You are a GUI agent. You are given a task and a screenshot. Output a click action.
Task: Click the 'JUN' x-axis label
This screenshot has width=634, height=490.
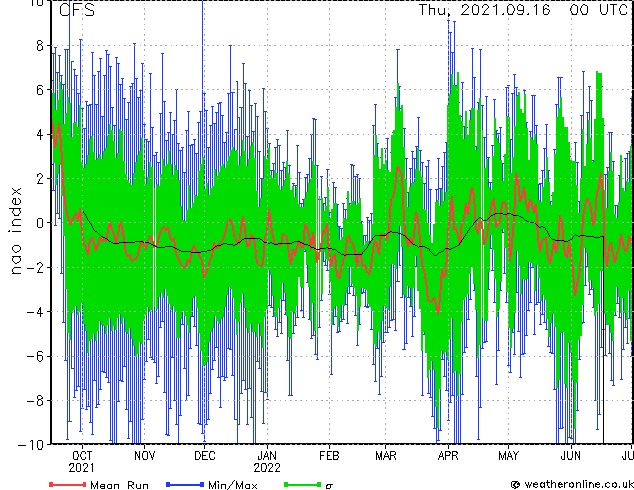point(571,456)
